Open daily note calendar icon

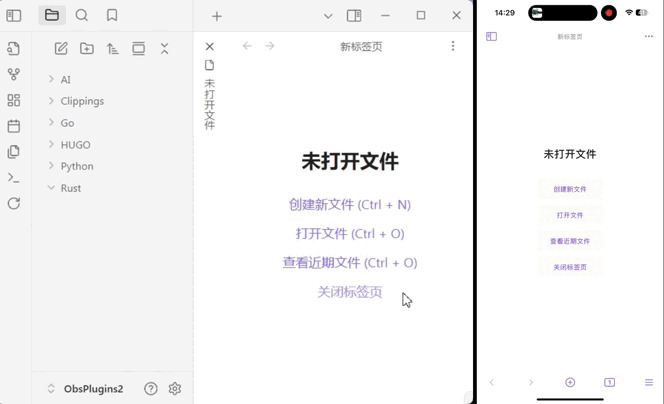coord(14,126)
